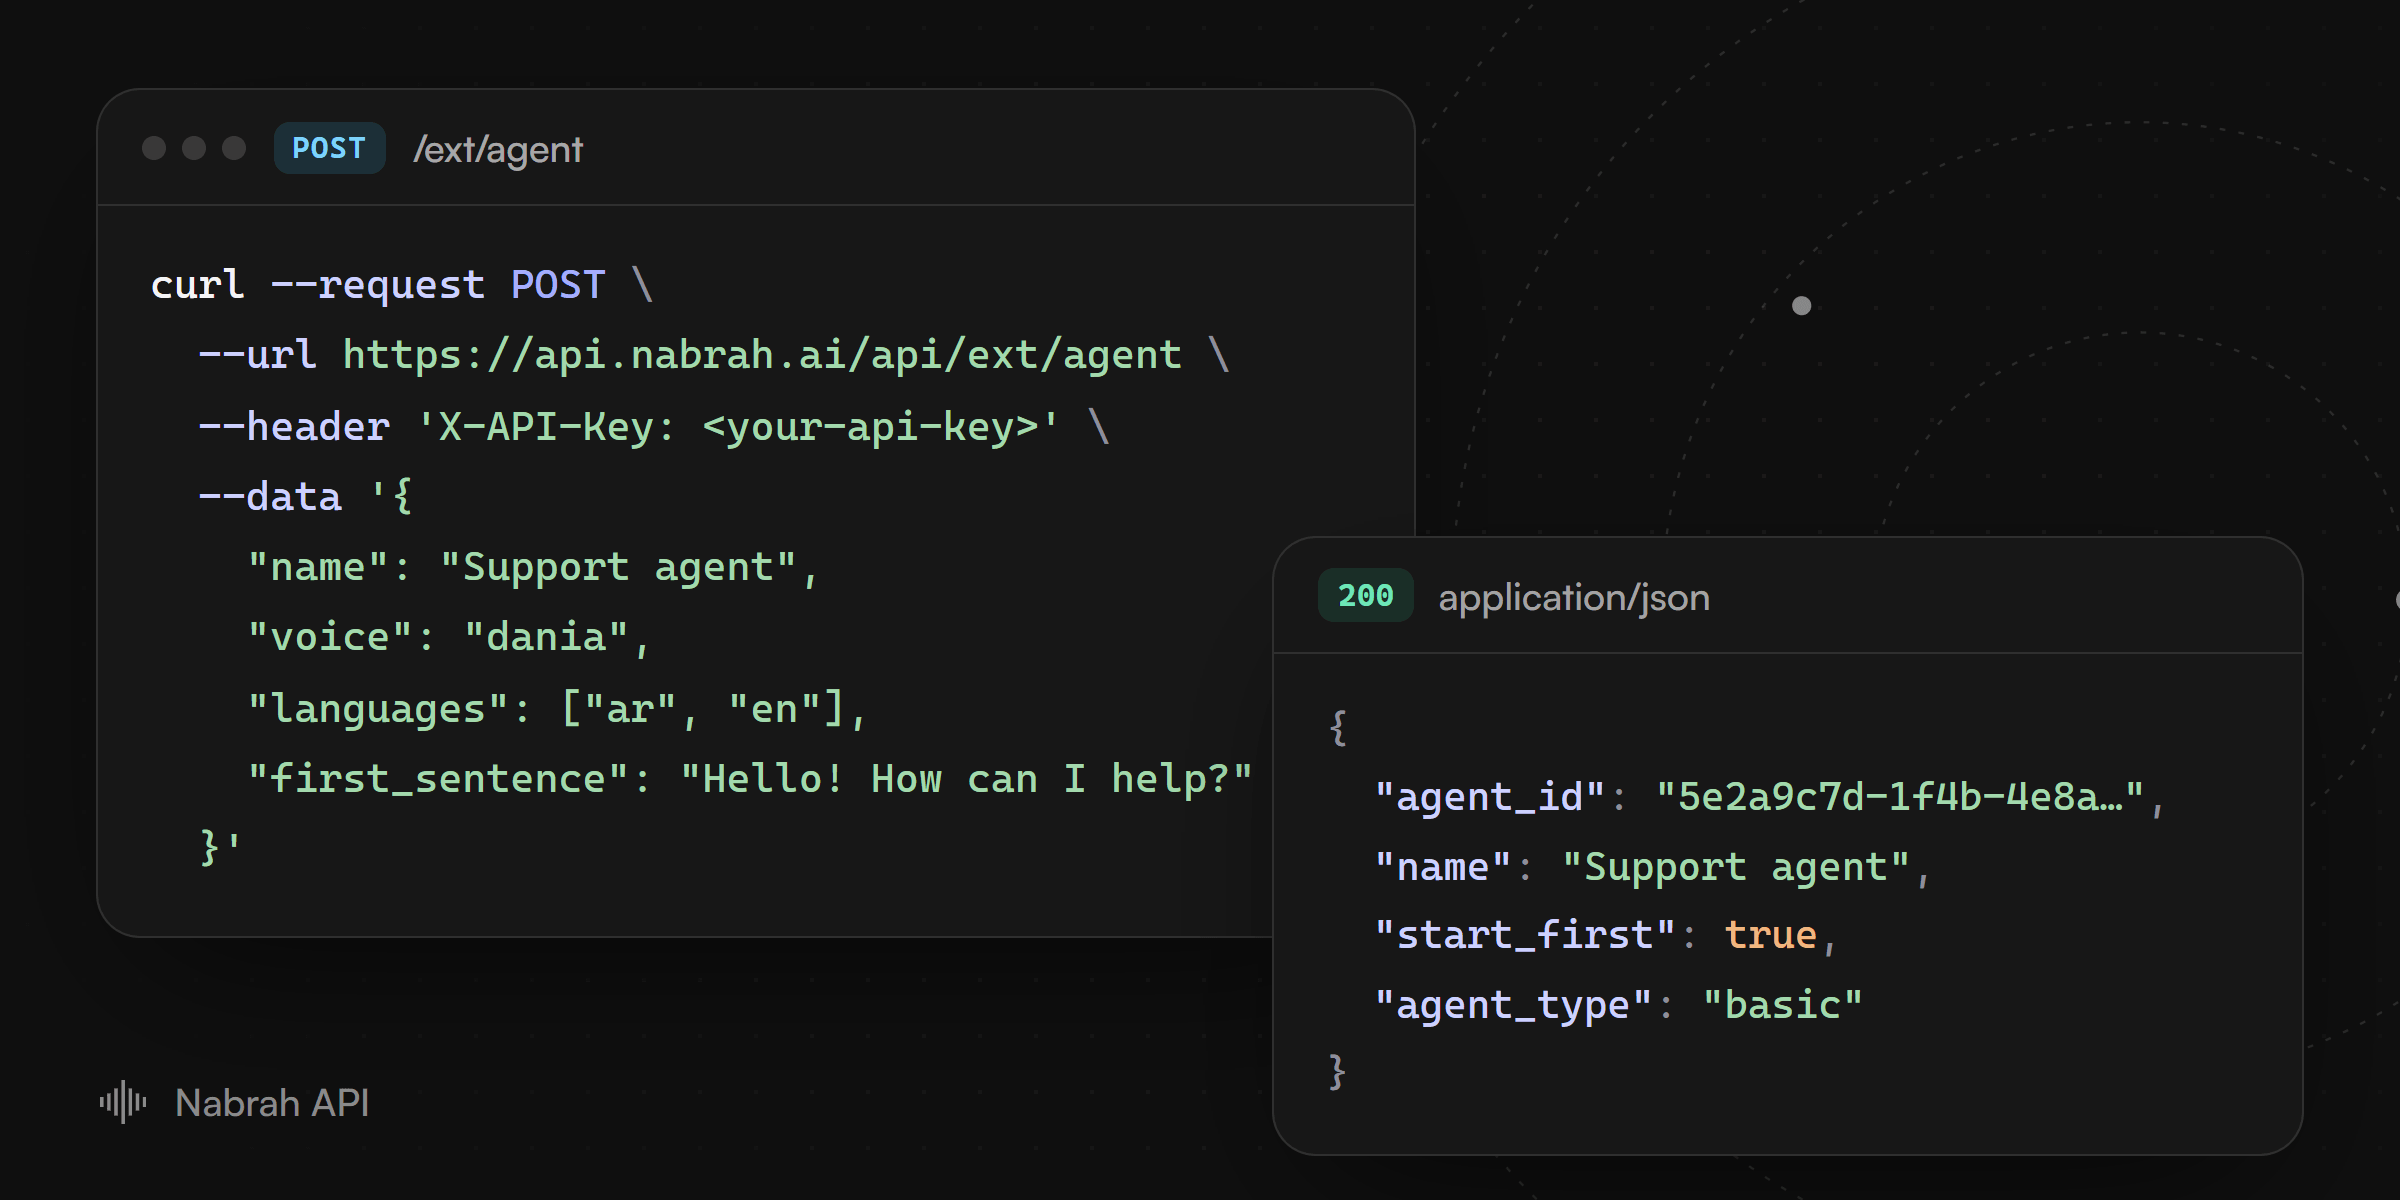Select the "agent_id" value in response
Image resolution: width=2400 pixels, height=1200 pixels.
[1900, 797]
